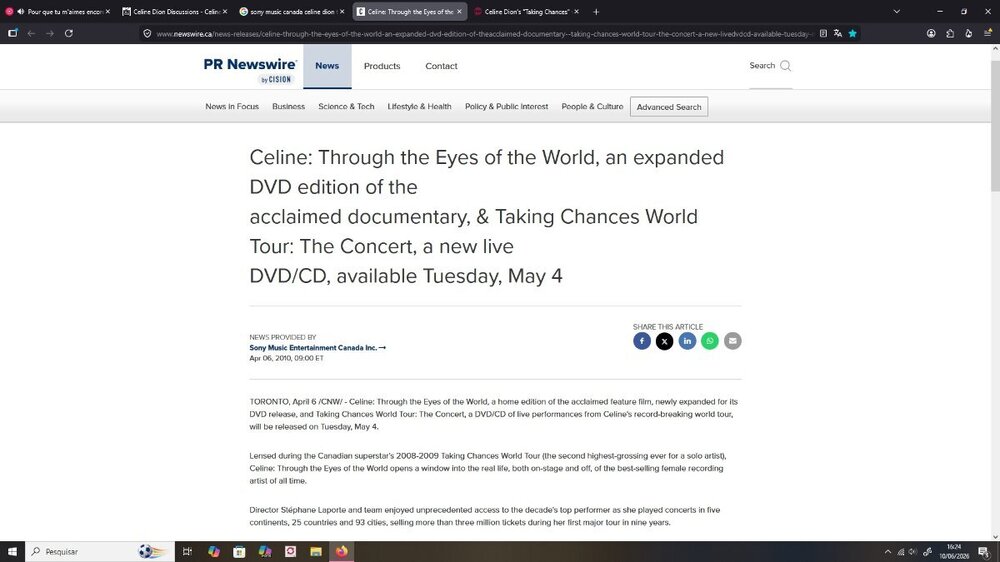Close the Celine Dion Discussions tab
This screenshot has height=562, width=1000.
[x=224, y=11]
